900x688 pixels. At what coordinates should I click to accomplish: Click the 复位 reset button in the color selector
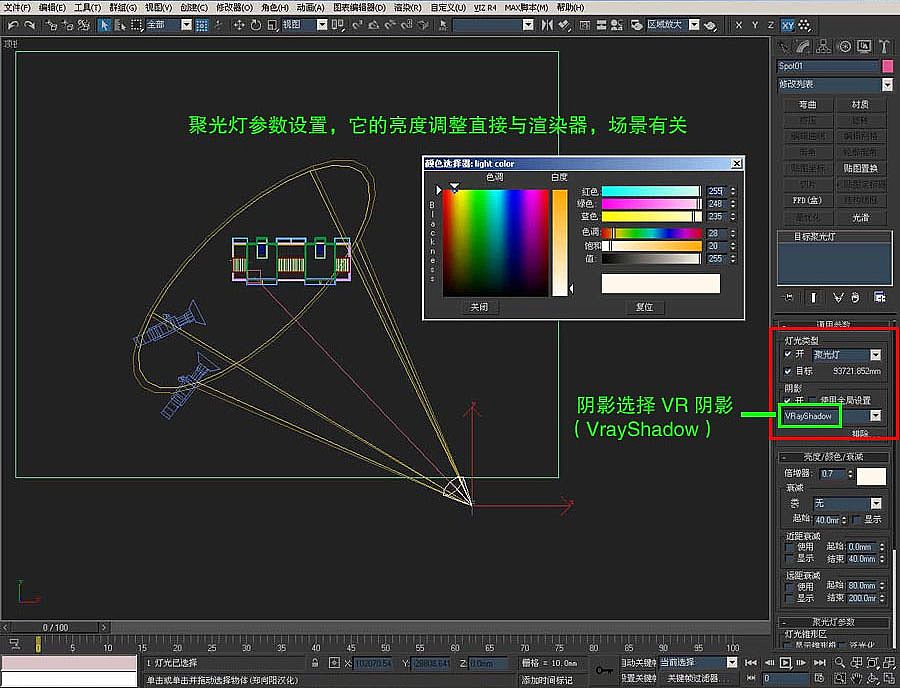(x=645, y=307)
